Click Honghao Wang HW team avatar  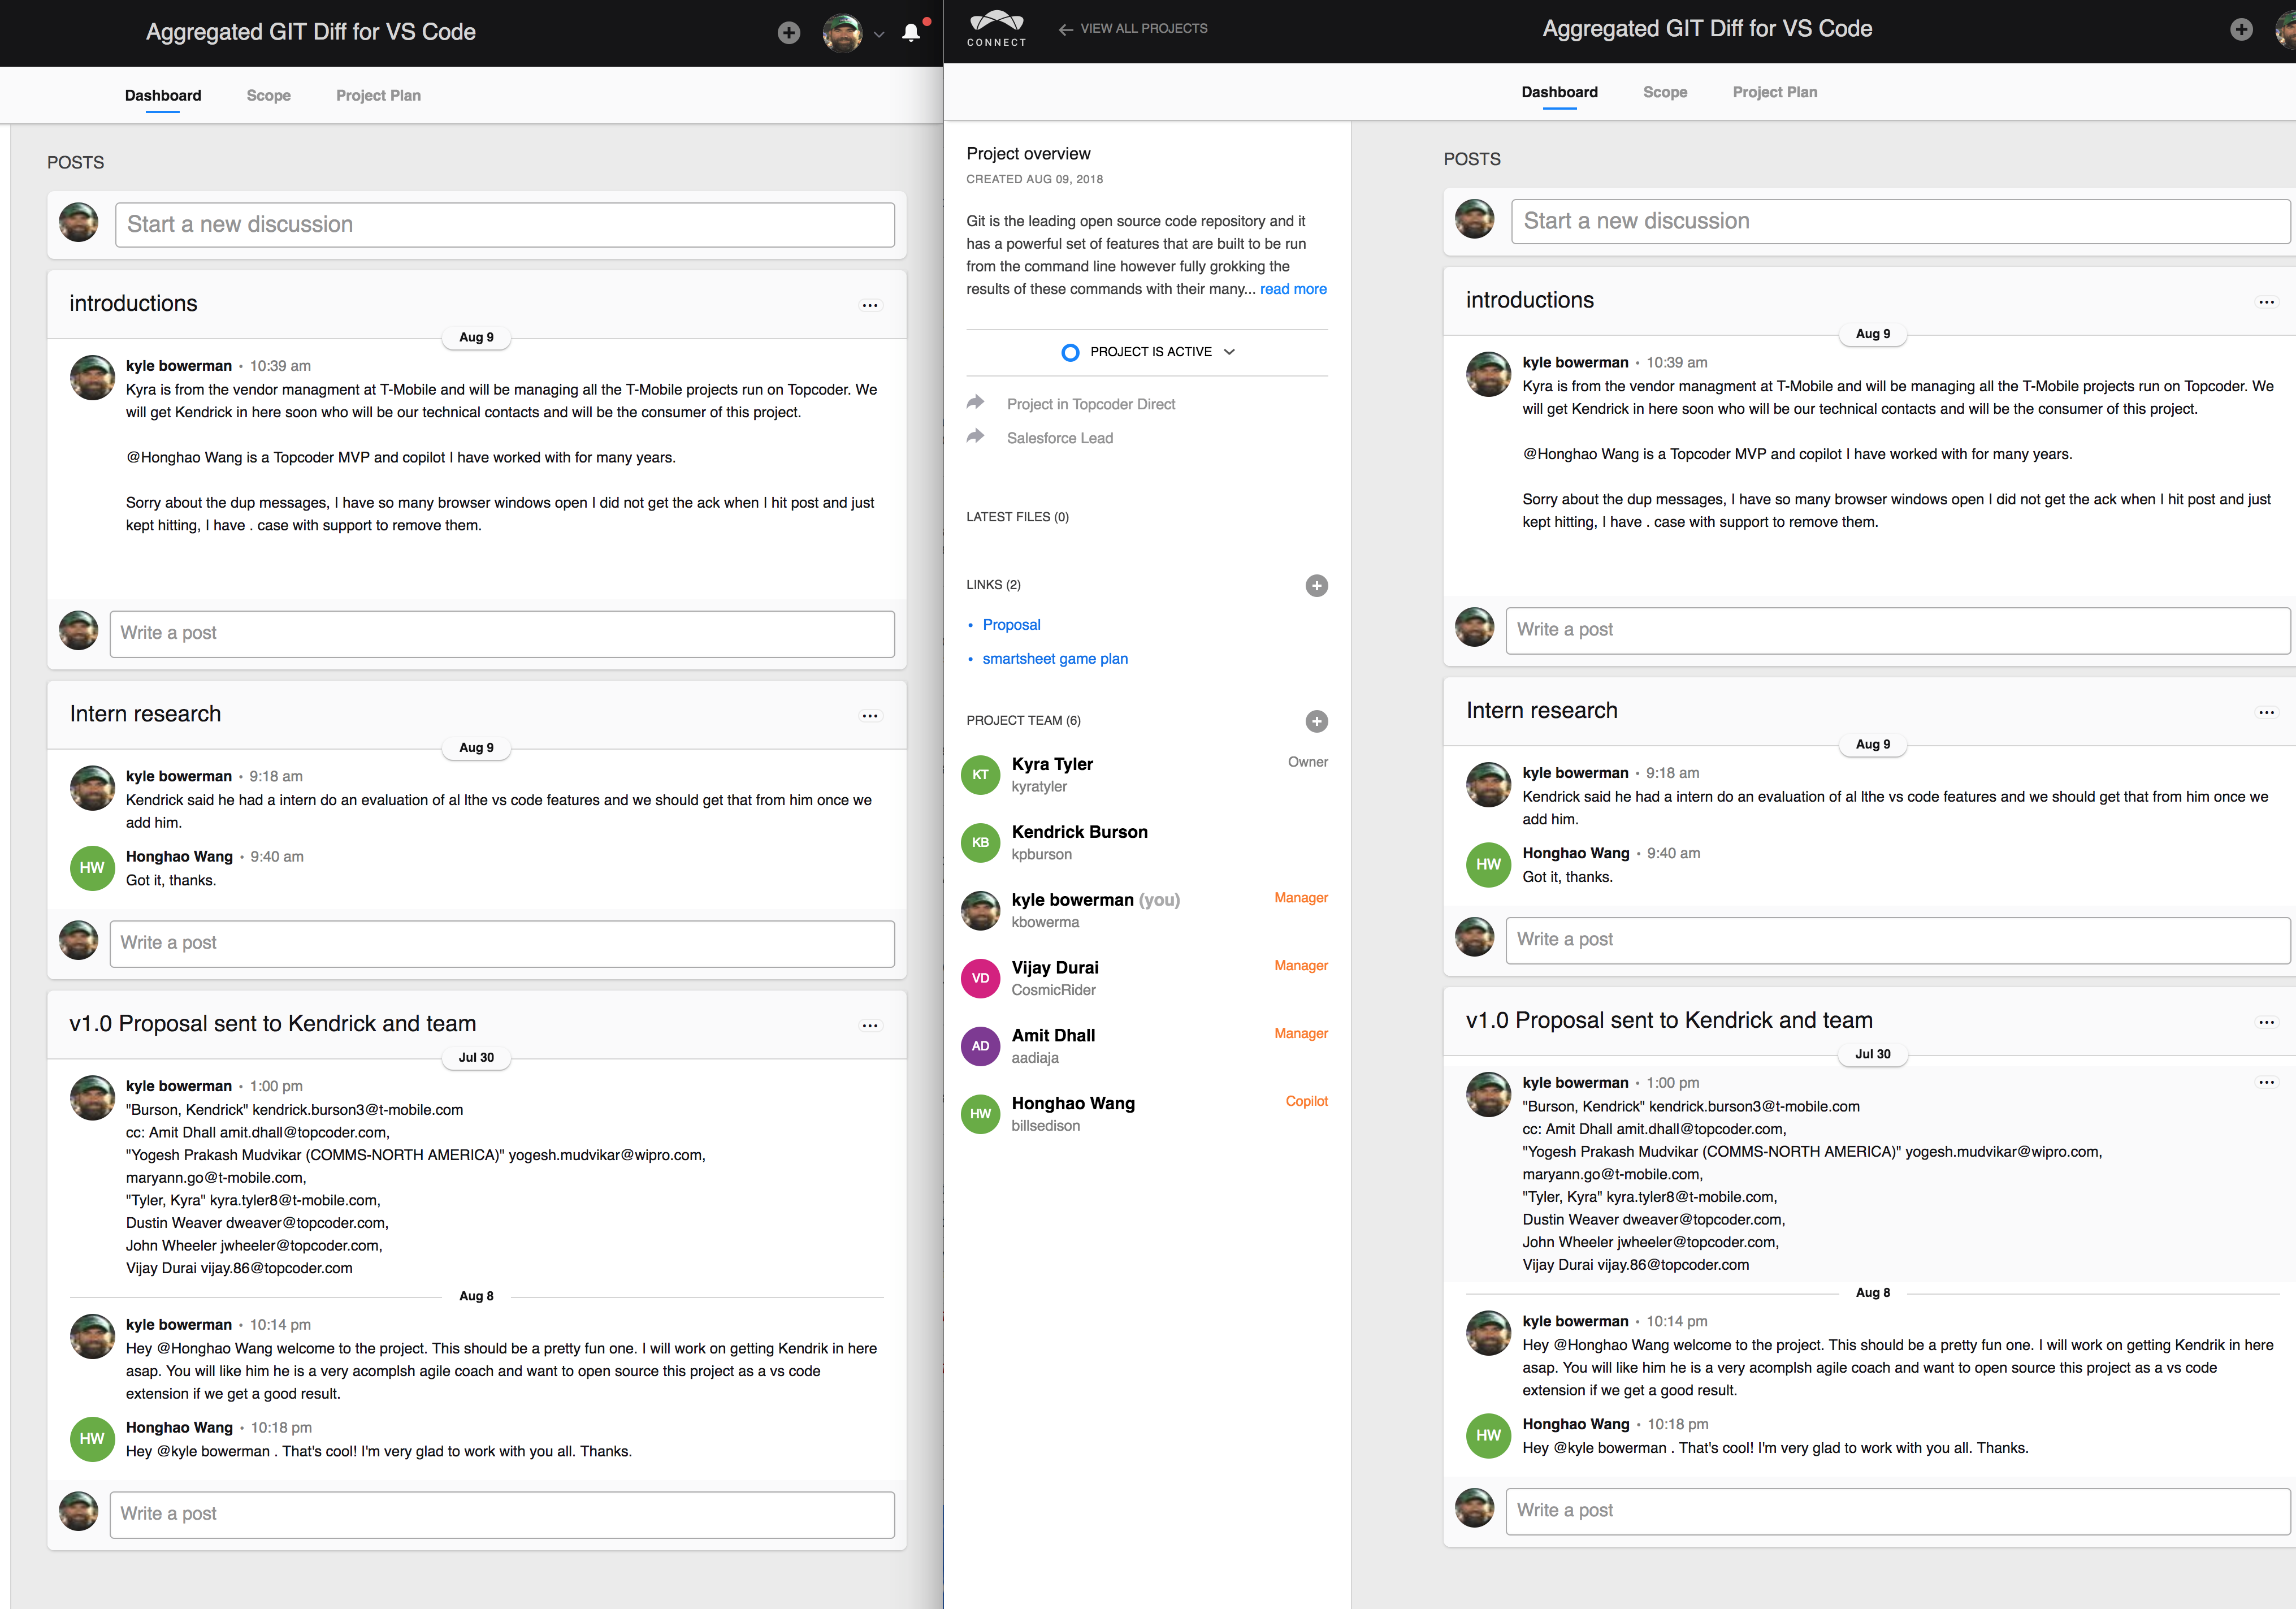(980, 1114)
